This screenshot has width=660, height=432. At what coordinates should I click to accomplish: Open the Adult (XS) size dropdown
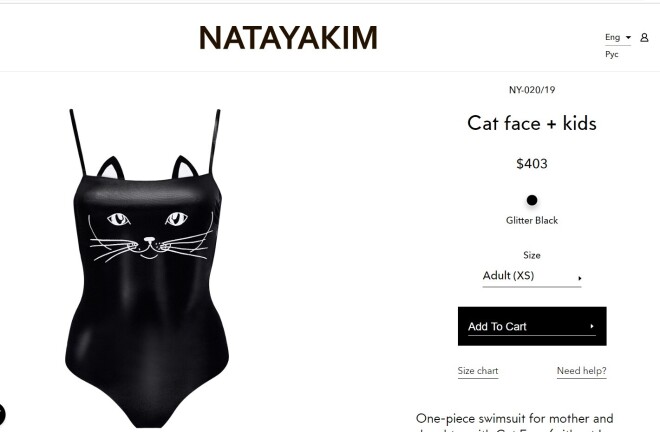[x=532, y=276]
